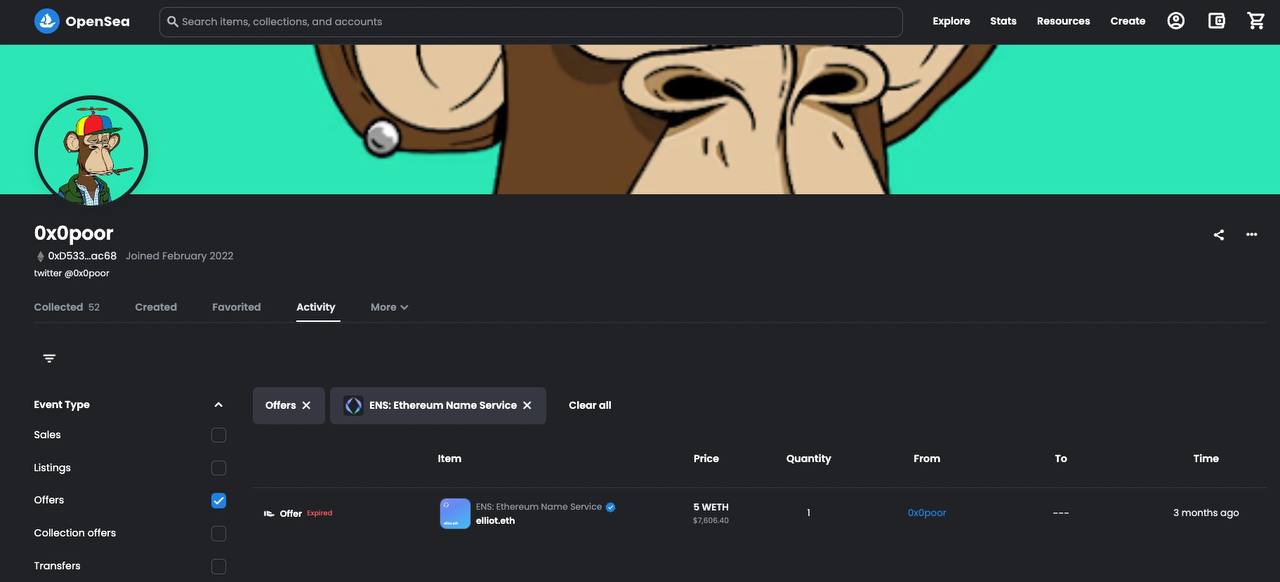Uncheck the Offers event checkbox
The width and height of the screenshot is (1280, 582).
[219, 500]
